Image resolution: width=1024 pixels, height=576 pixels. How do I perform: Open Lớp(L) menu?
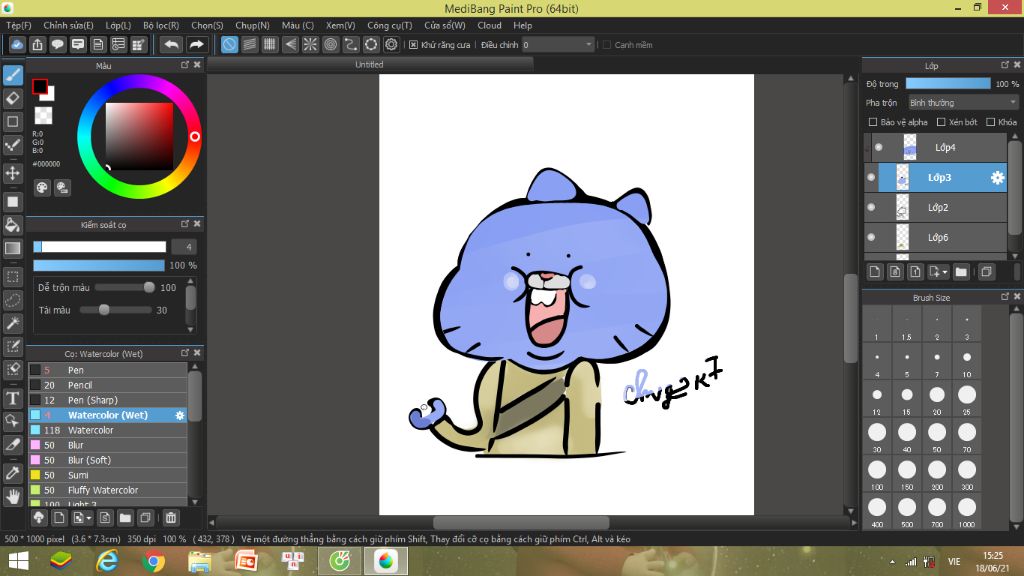coord(118,25)
